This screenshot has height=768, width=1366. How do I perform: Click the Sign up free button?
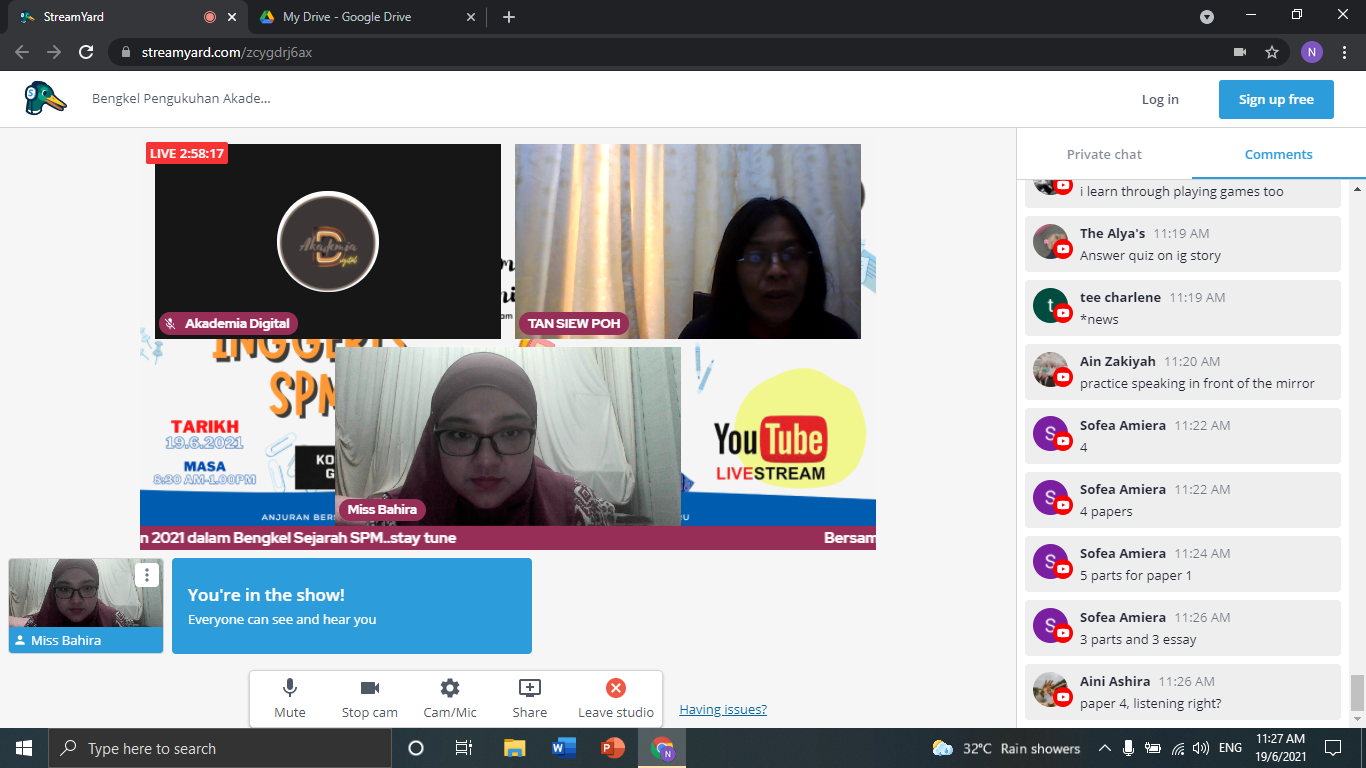coord(1276,99)
